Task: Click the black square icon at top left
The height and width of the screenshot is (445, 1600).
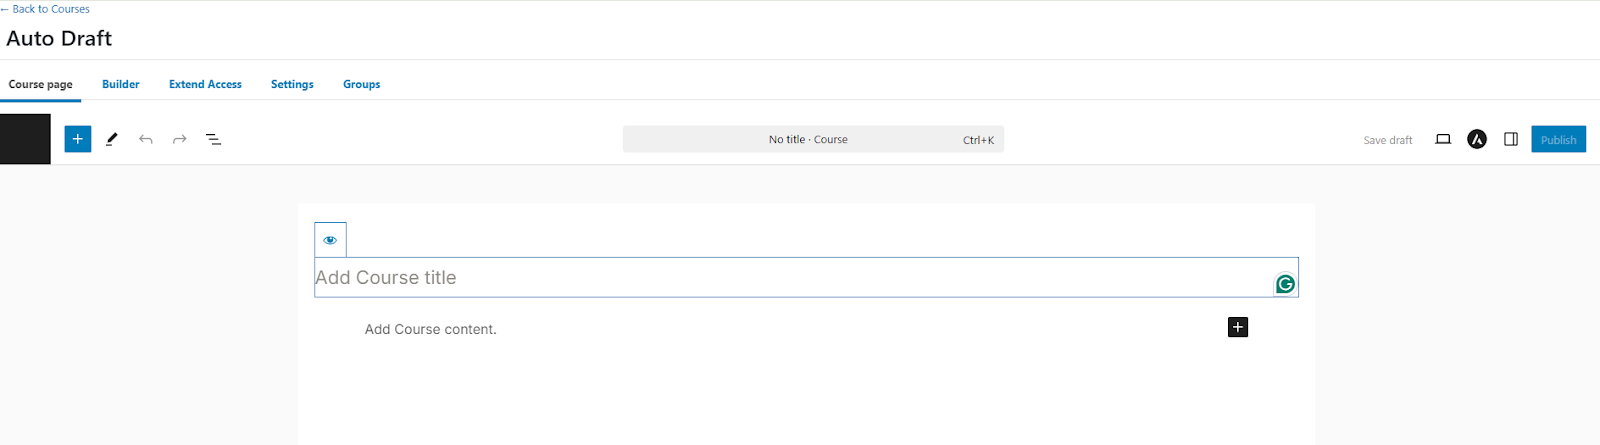Action: pyautogui.click(x=25, y=139)
